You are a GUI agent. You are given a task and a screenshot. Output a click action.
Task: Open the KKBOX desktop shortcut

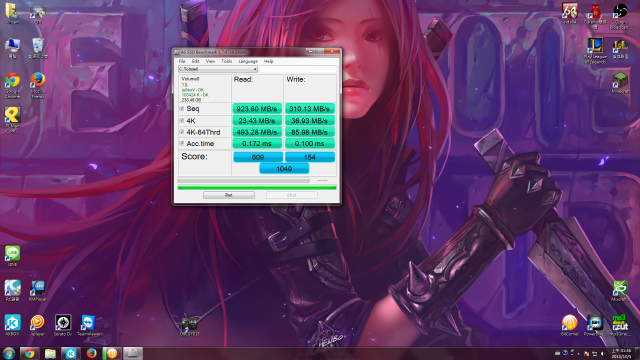pos(12,325)
